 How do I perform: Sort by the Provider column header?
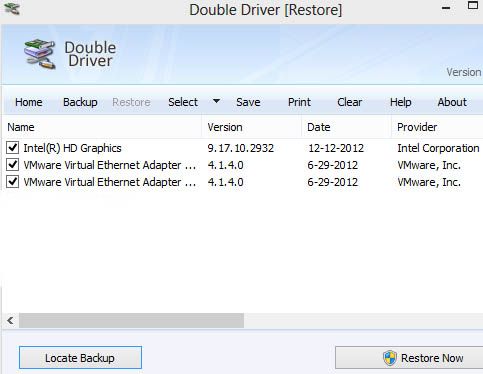[x=437, y=127]
